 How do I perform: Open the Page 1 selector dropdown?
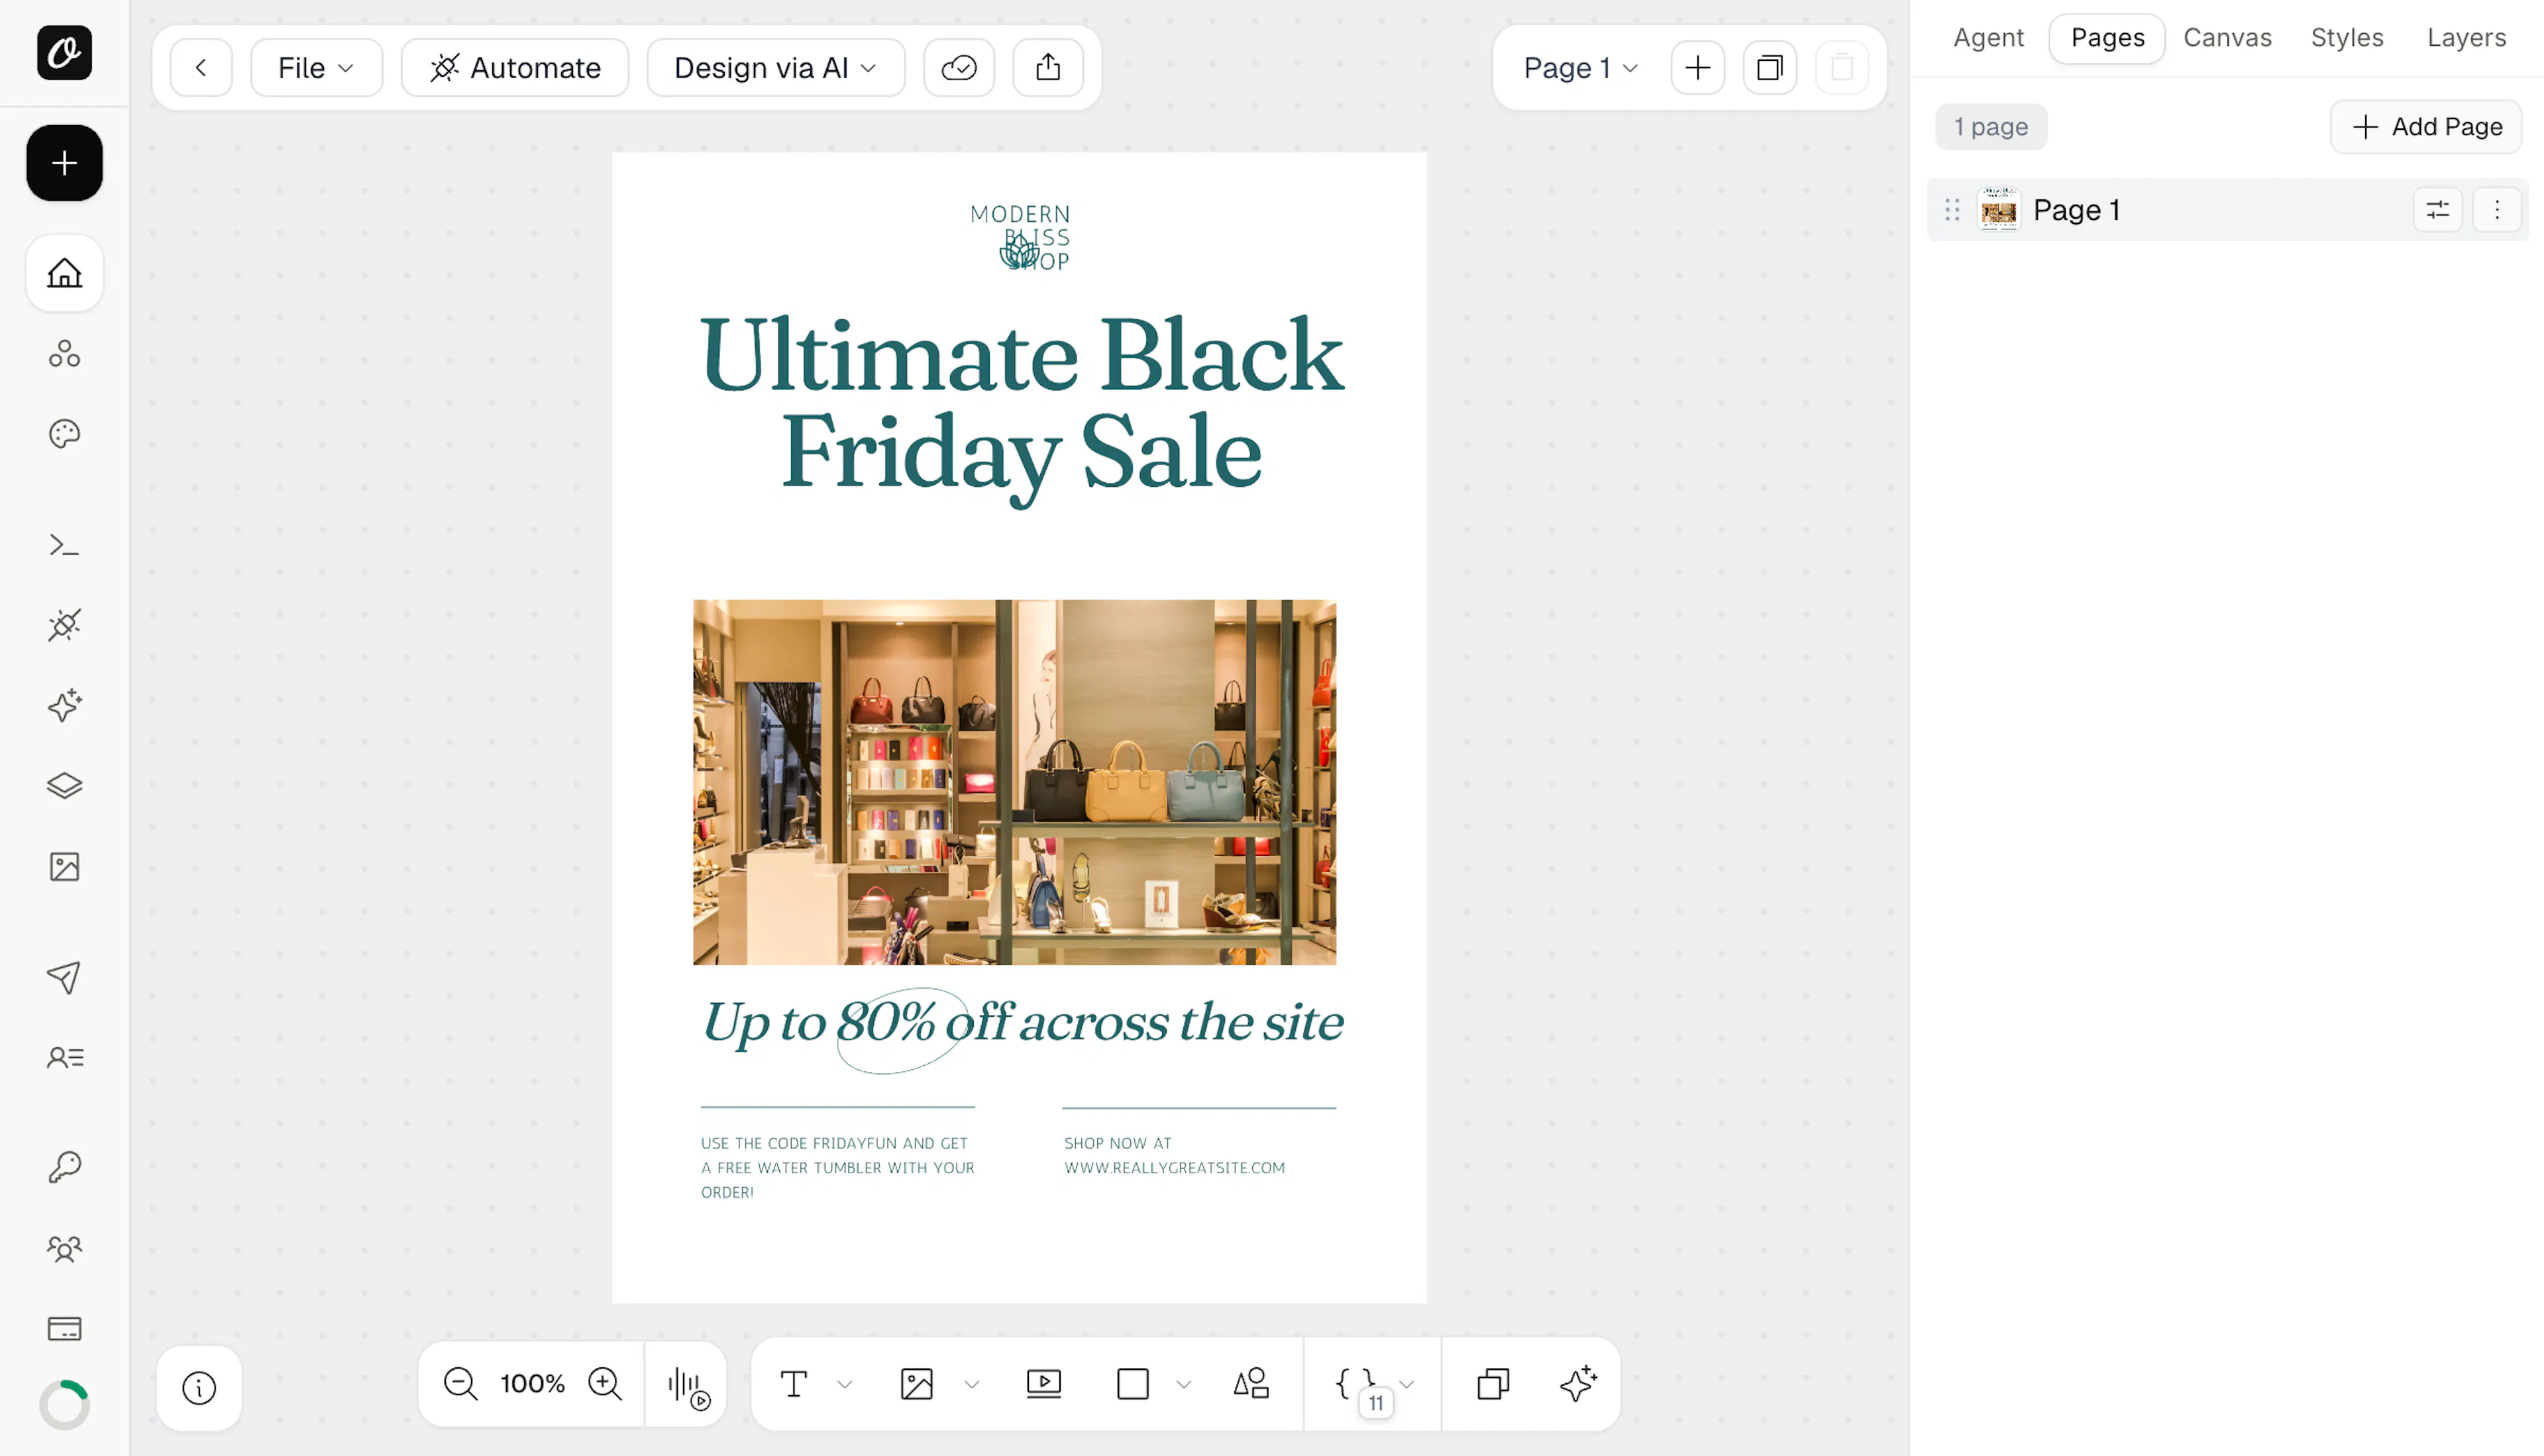[1581, 68]
